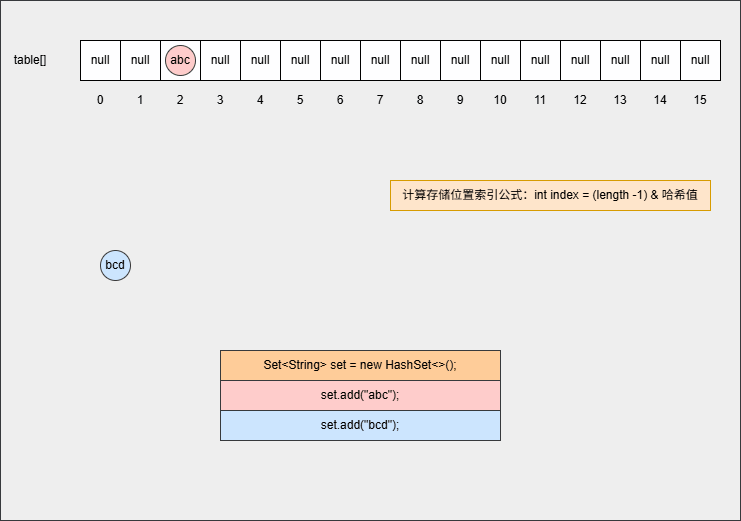Click the null cell above index 15

tap(700, 60)
